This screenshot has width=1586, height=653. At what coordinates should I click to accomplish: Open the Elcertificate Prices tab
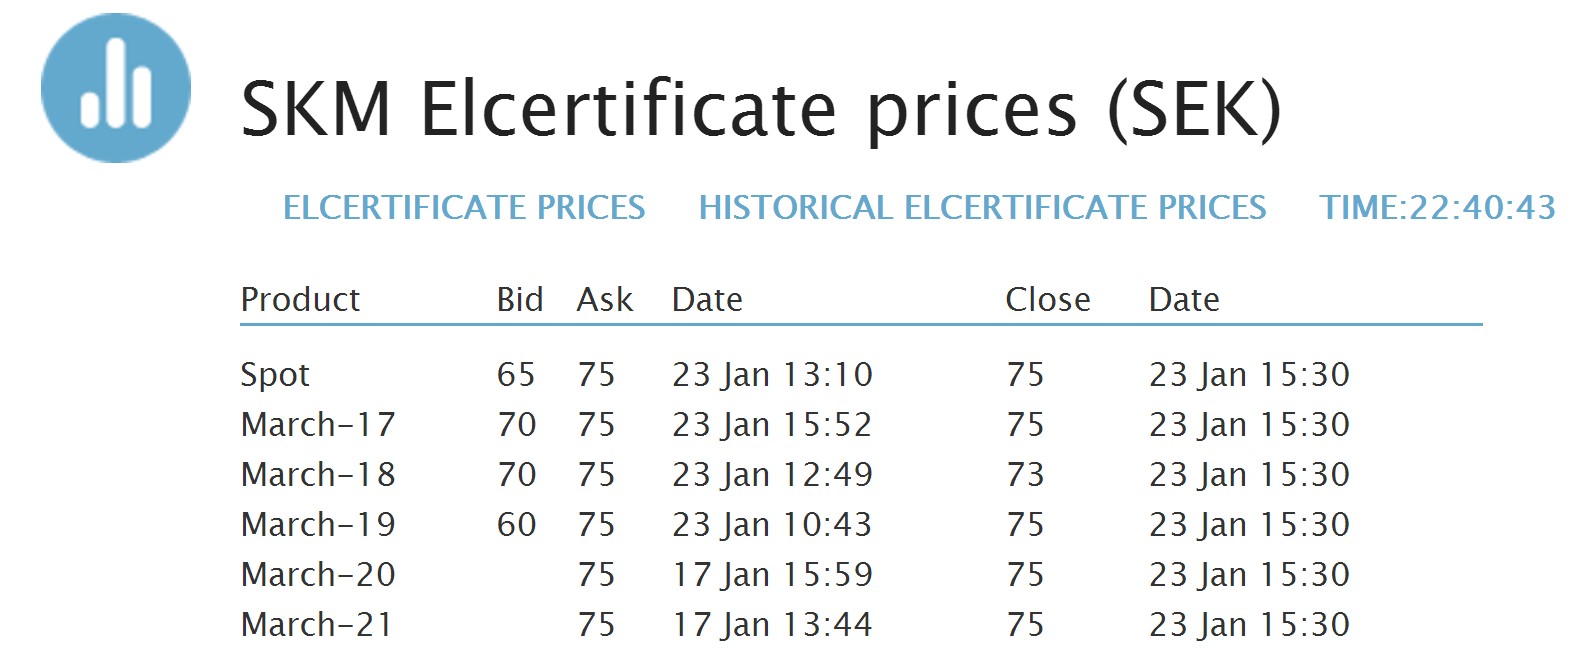pyautogui.click(x=464, y=207)
